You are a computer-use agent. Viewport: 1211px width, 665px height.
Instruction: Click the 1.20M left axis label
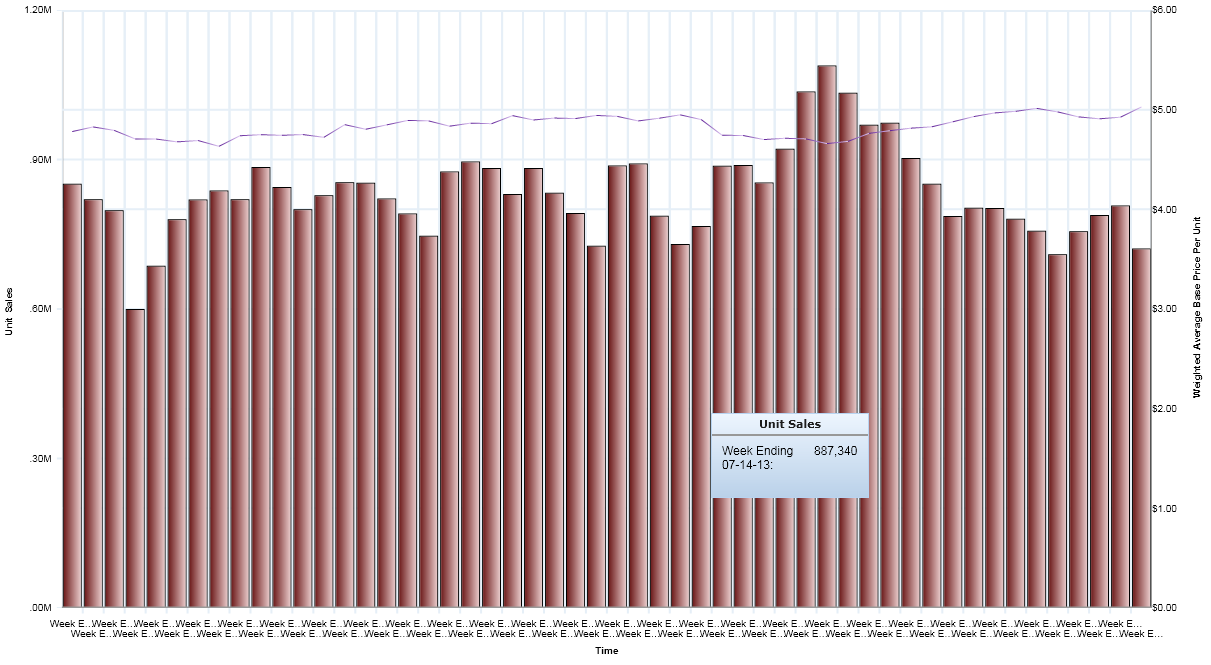(36, 10)
